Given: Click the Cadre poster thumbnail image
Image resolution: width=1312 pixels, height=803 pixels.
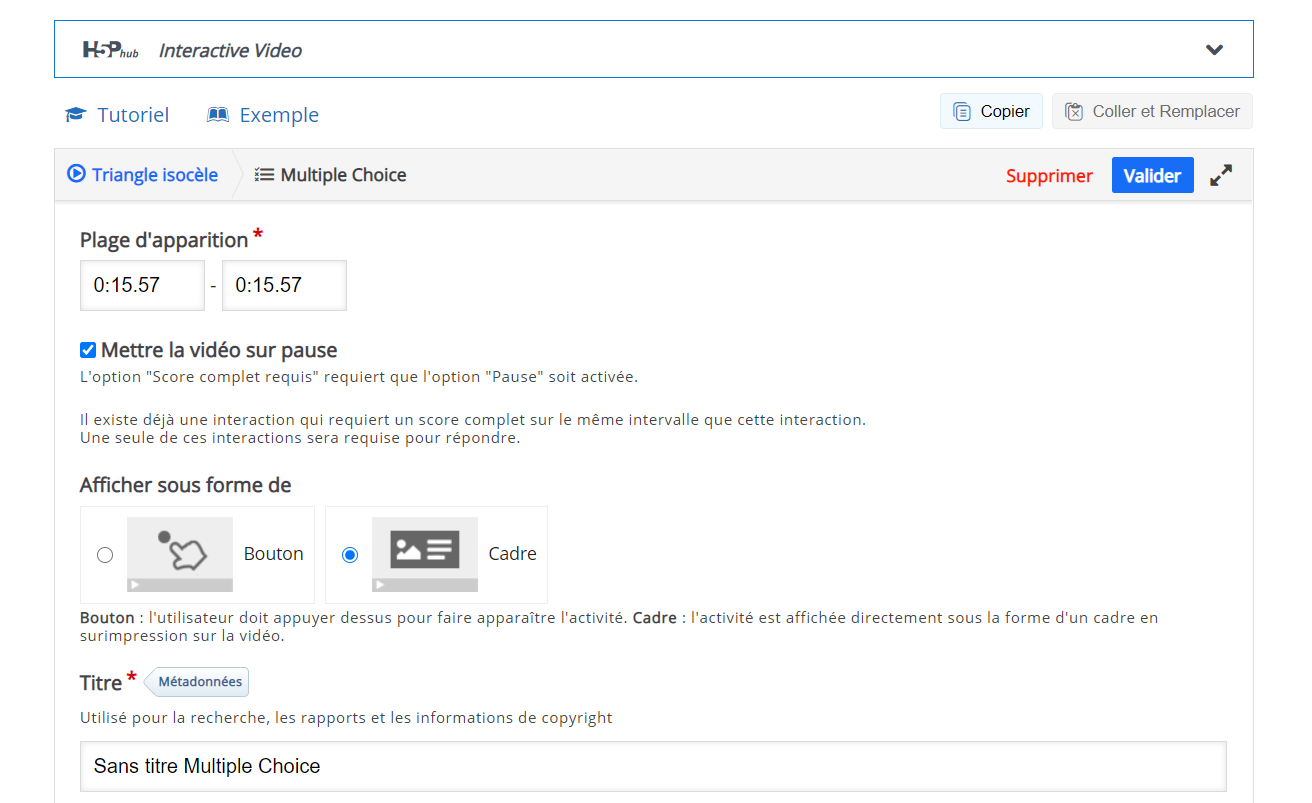Looking at the screenshot, I should tap(425, 554).
